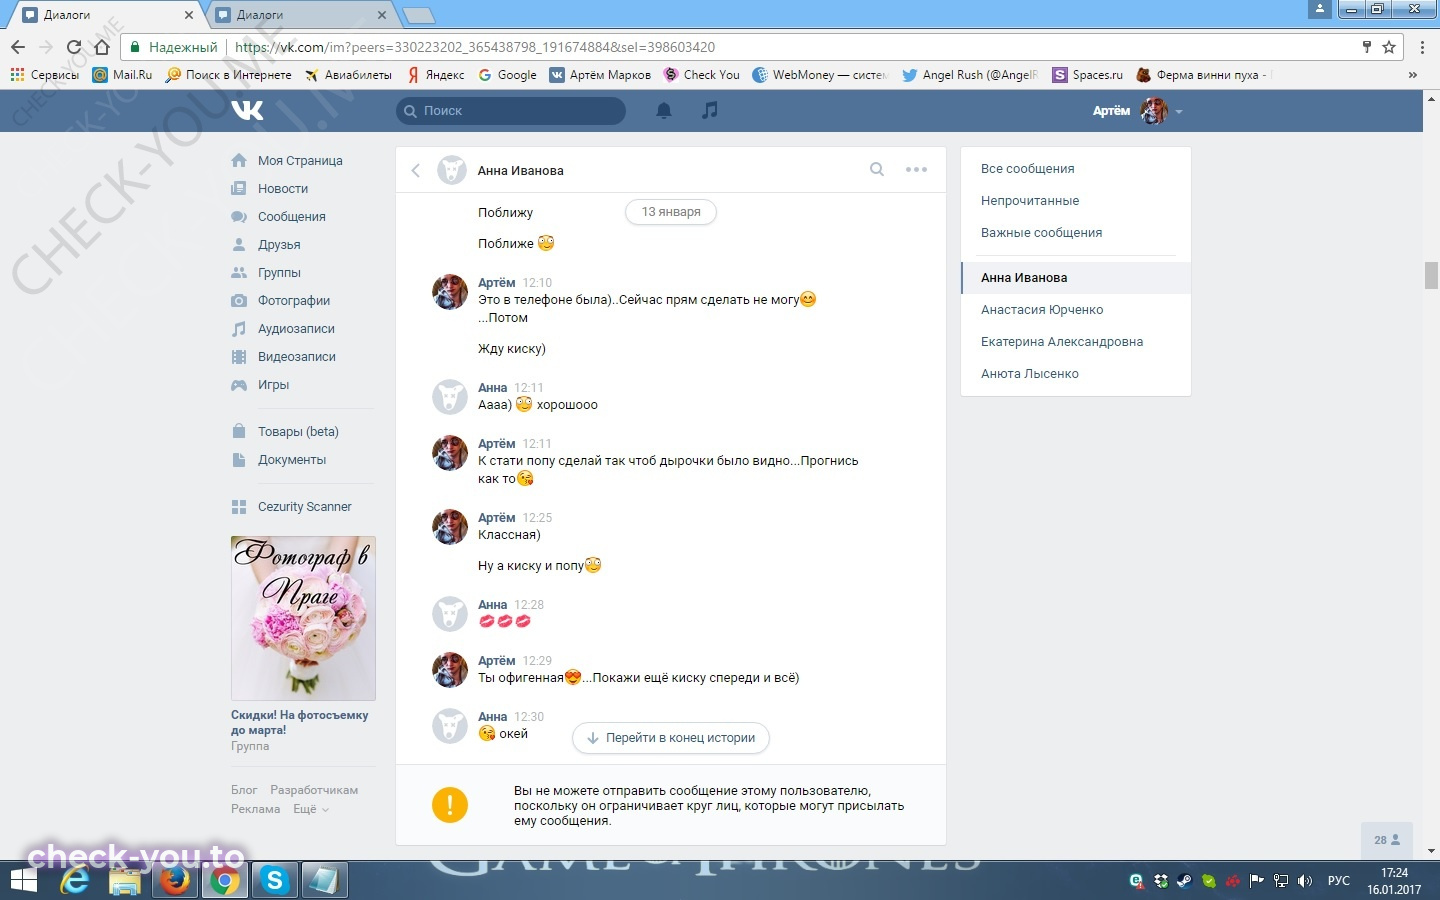Click the browser home icon
Viewport: 1440px width, 900px height.
coord(101,47)
